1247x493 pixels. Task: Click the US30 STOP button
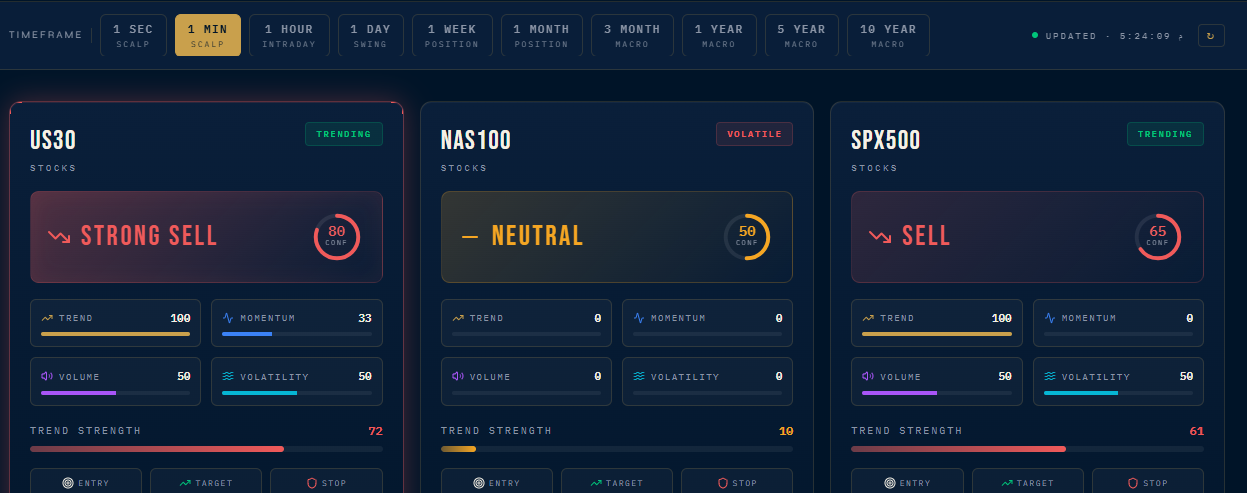[x=326, y=481]
